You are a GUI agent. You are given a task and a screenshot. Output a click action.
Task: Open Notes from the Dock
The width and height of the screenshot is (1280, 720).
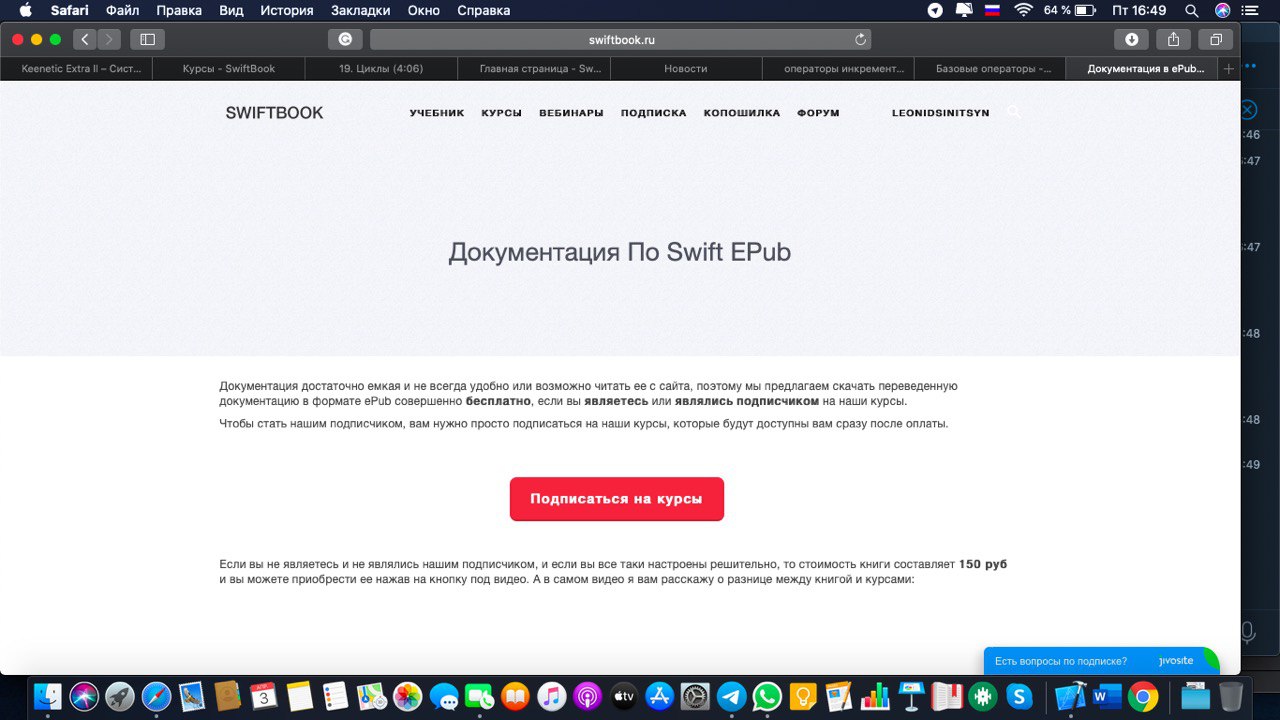click(x=300, y=695)
